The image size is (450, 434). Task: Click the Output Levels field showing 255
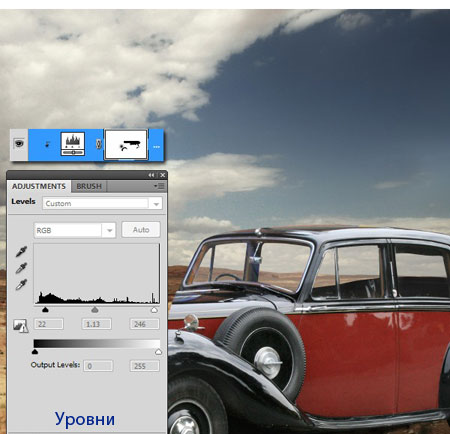tap(144, 366)
